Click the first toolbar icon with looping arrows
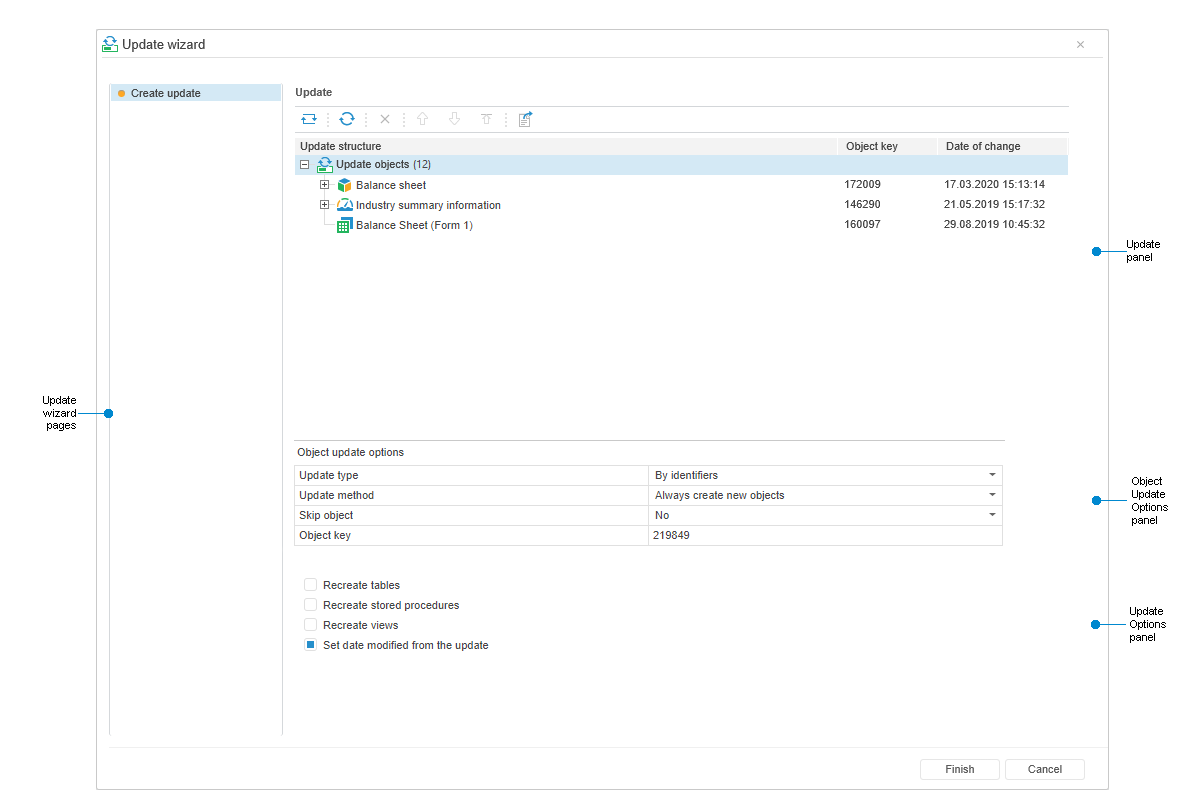Image resolution: width=1202 pixels, height=790 pixels. pyautogui.click(x=309, y=119)
